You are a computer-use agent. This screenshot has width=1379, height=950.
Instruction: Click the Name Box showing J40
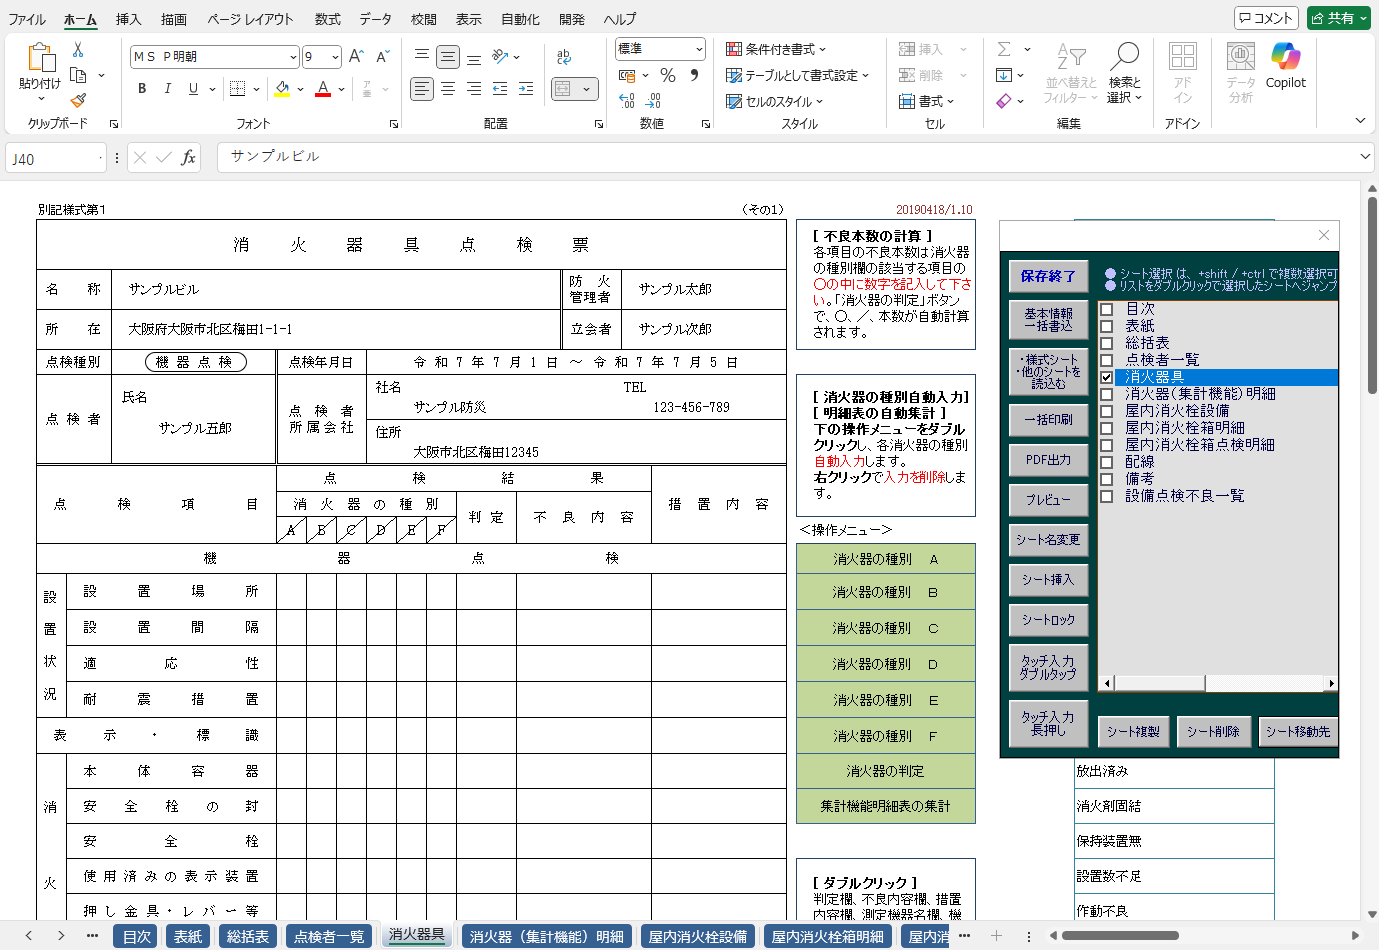(50, 157)
